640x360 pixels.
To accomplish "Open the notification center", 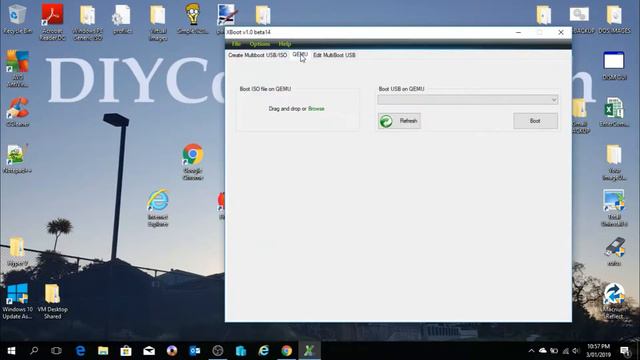I will tap(624, 351).
